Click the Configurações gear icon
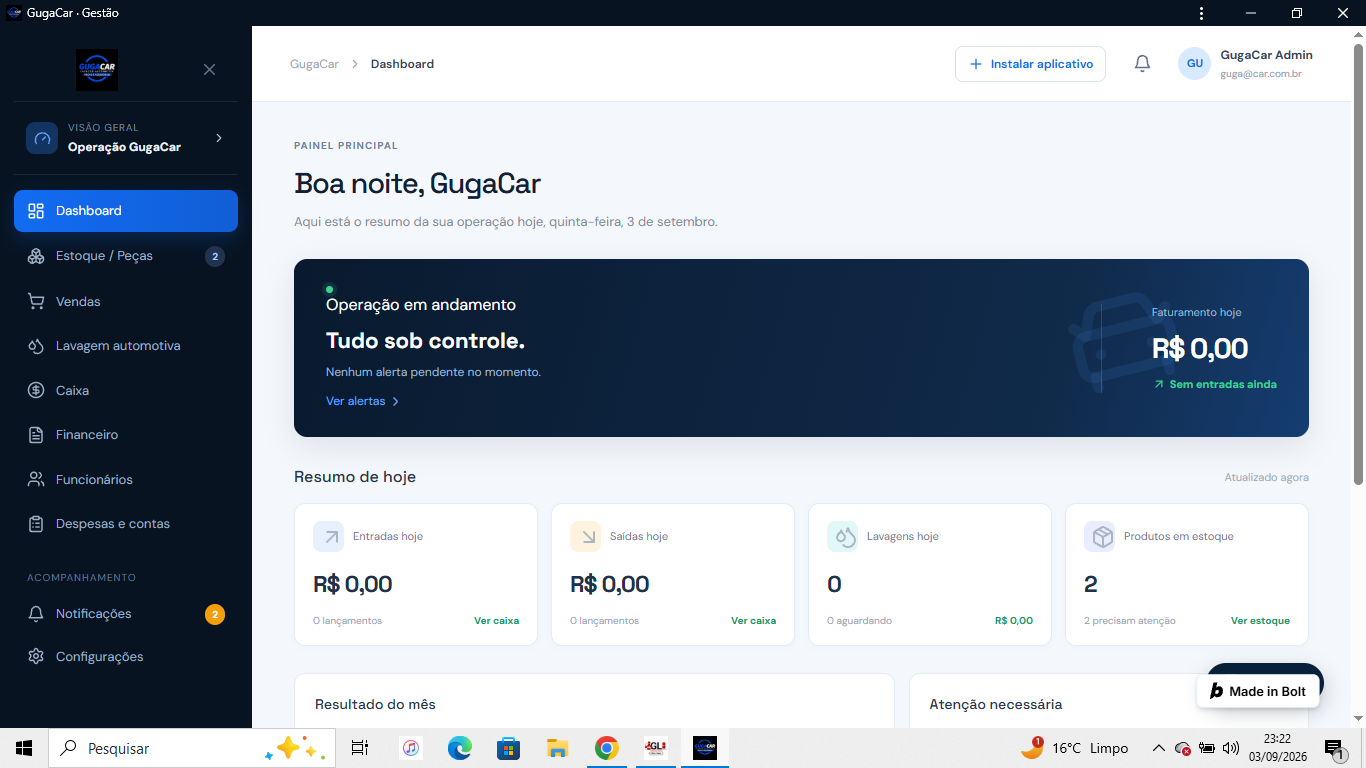 tap(36, 657)
